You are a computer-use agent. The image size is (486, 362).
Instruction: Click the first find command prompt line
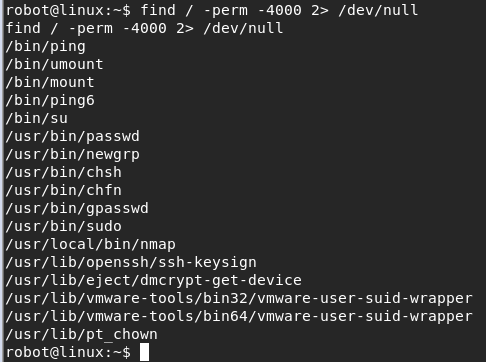point(212,10)
